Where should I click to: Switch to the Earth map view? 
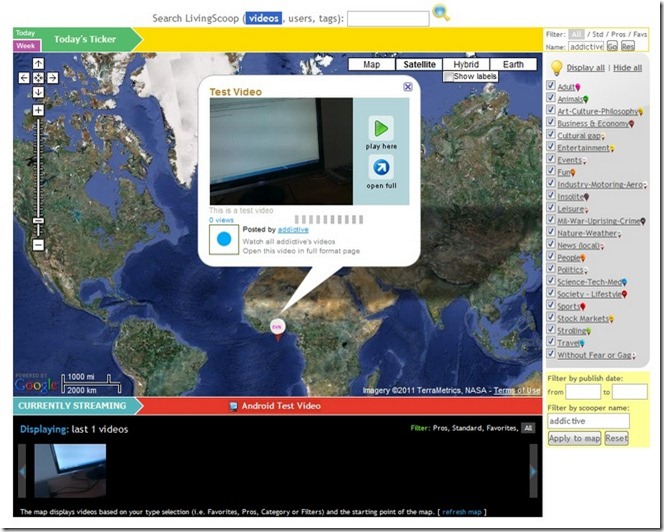point(513,64)
